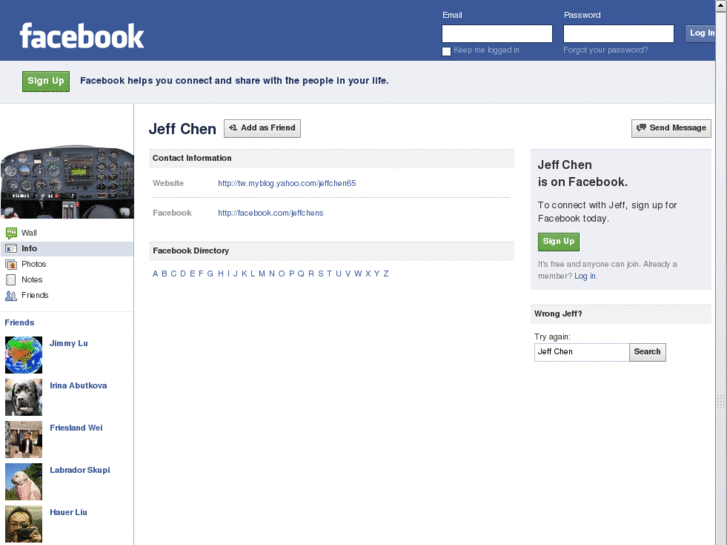Click the Forgot your password link
Viewport: 727px width, 545px height.
[606, 50]
